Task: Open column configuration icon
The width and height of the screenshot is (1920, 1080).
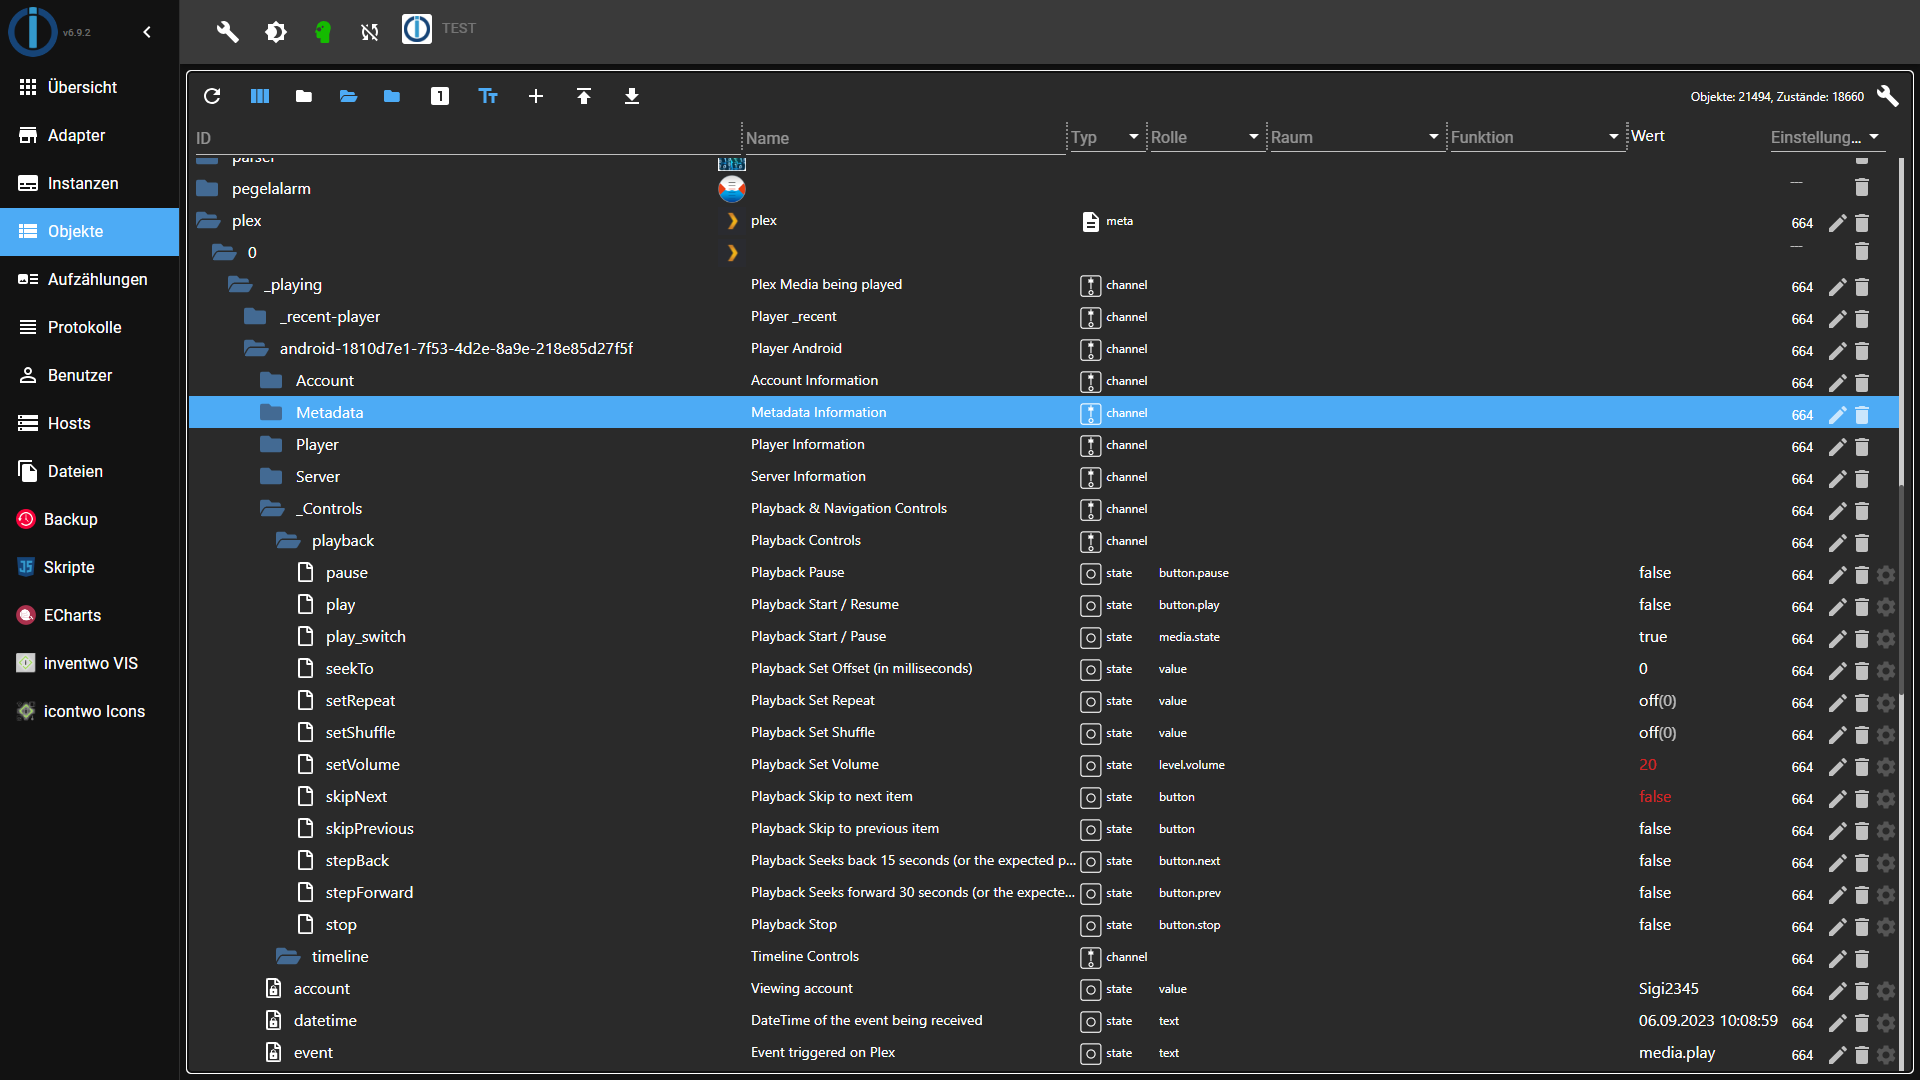Action: click(x=260, y=96)
